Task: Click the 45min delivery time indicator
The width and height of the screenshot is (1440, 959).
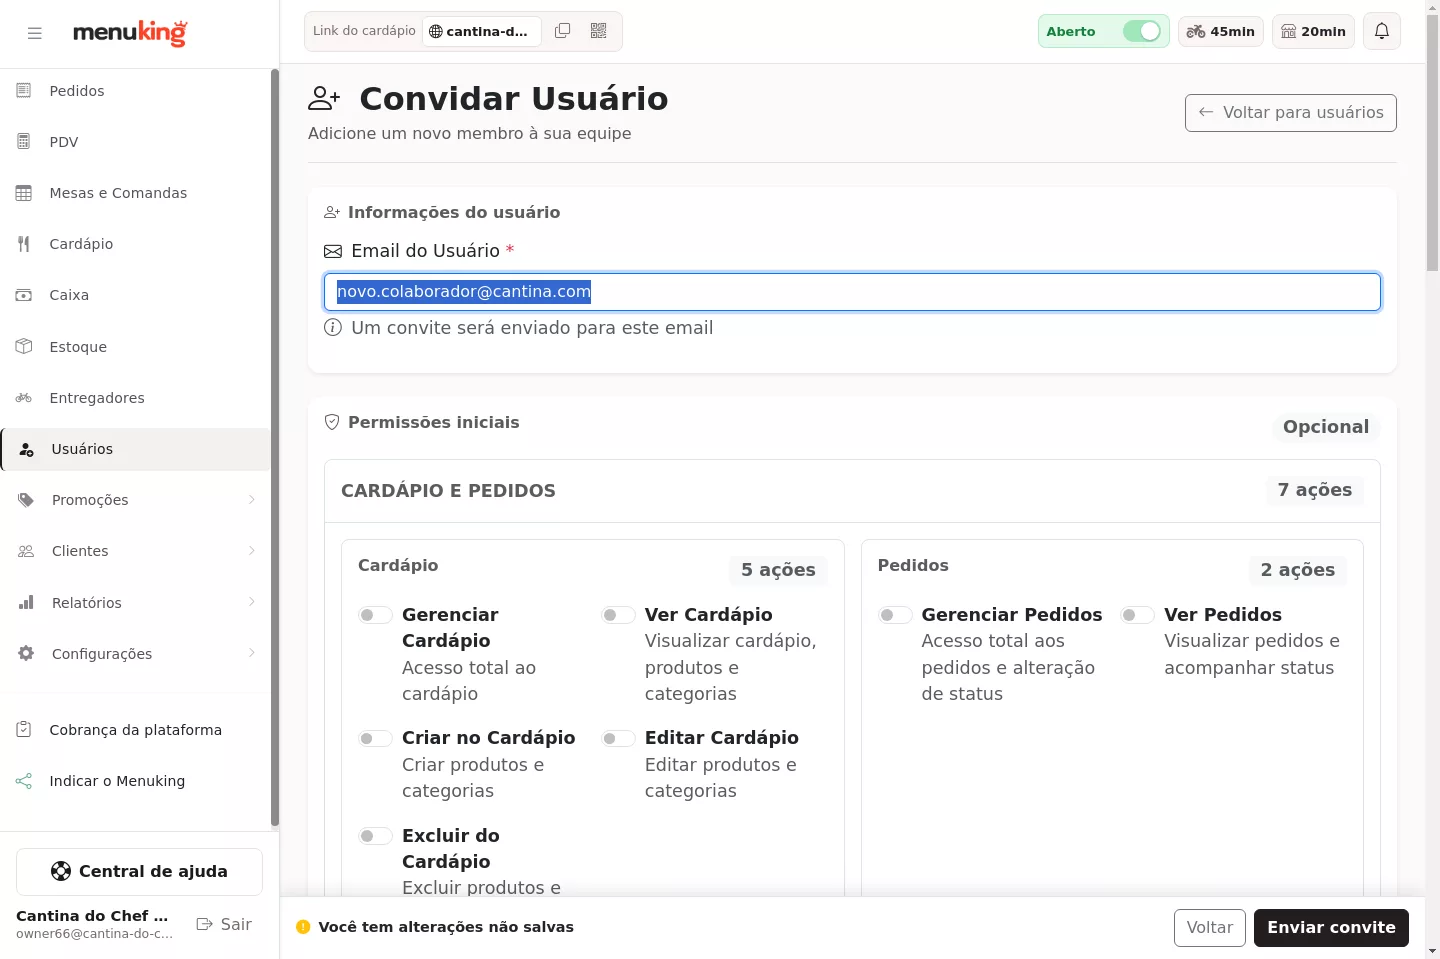Action: (x=1221, y=31)
